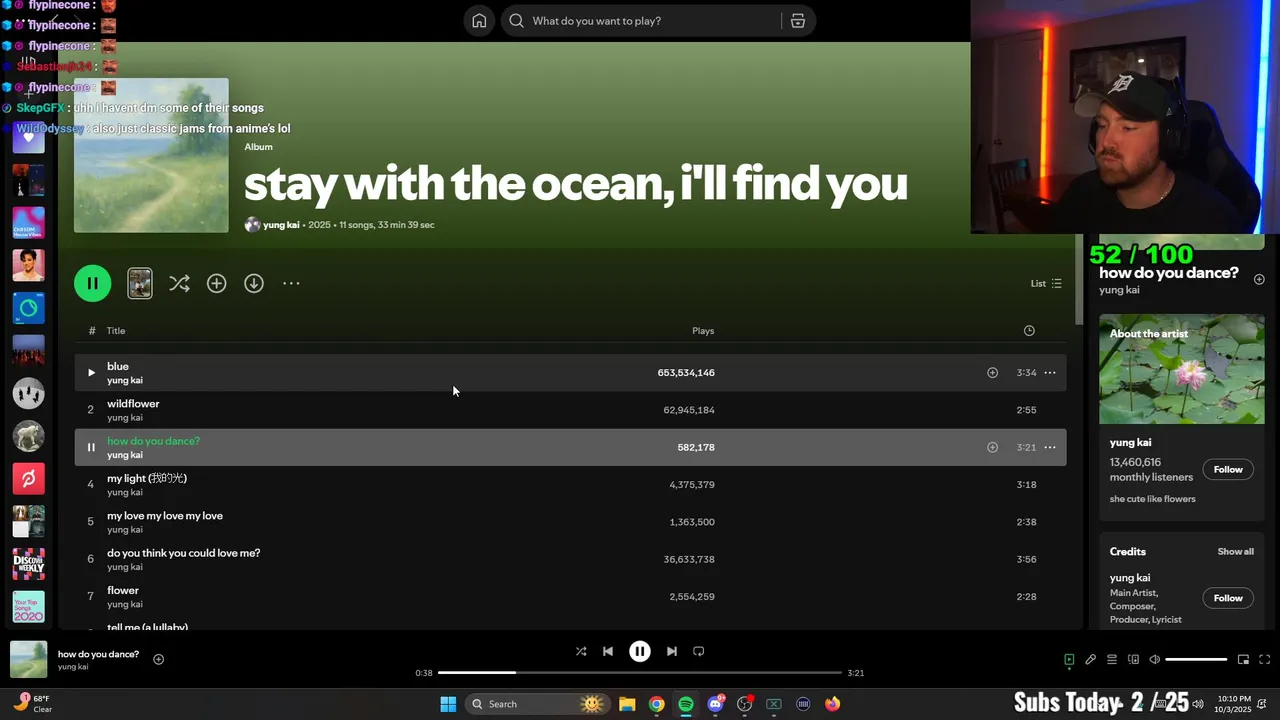Open the miniplayer
Screen dimensions: 1280x720
coord(1243,660)
